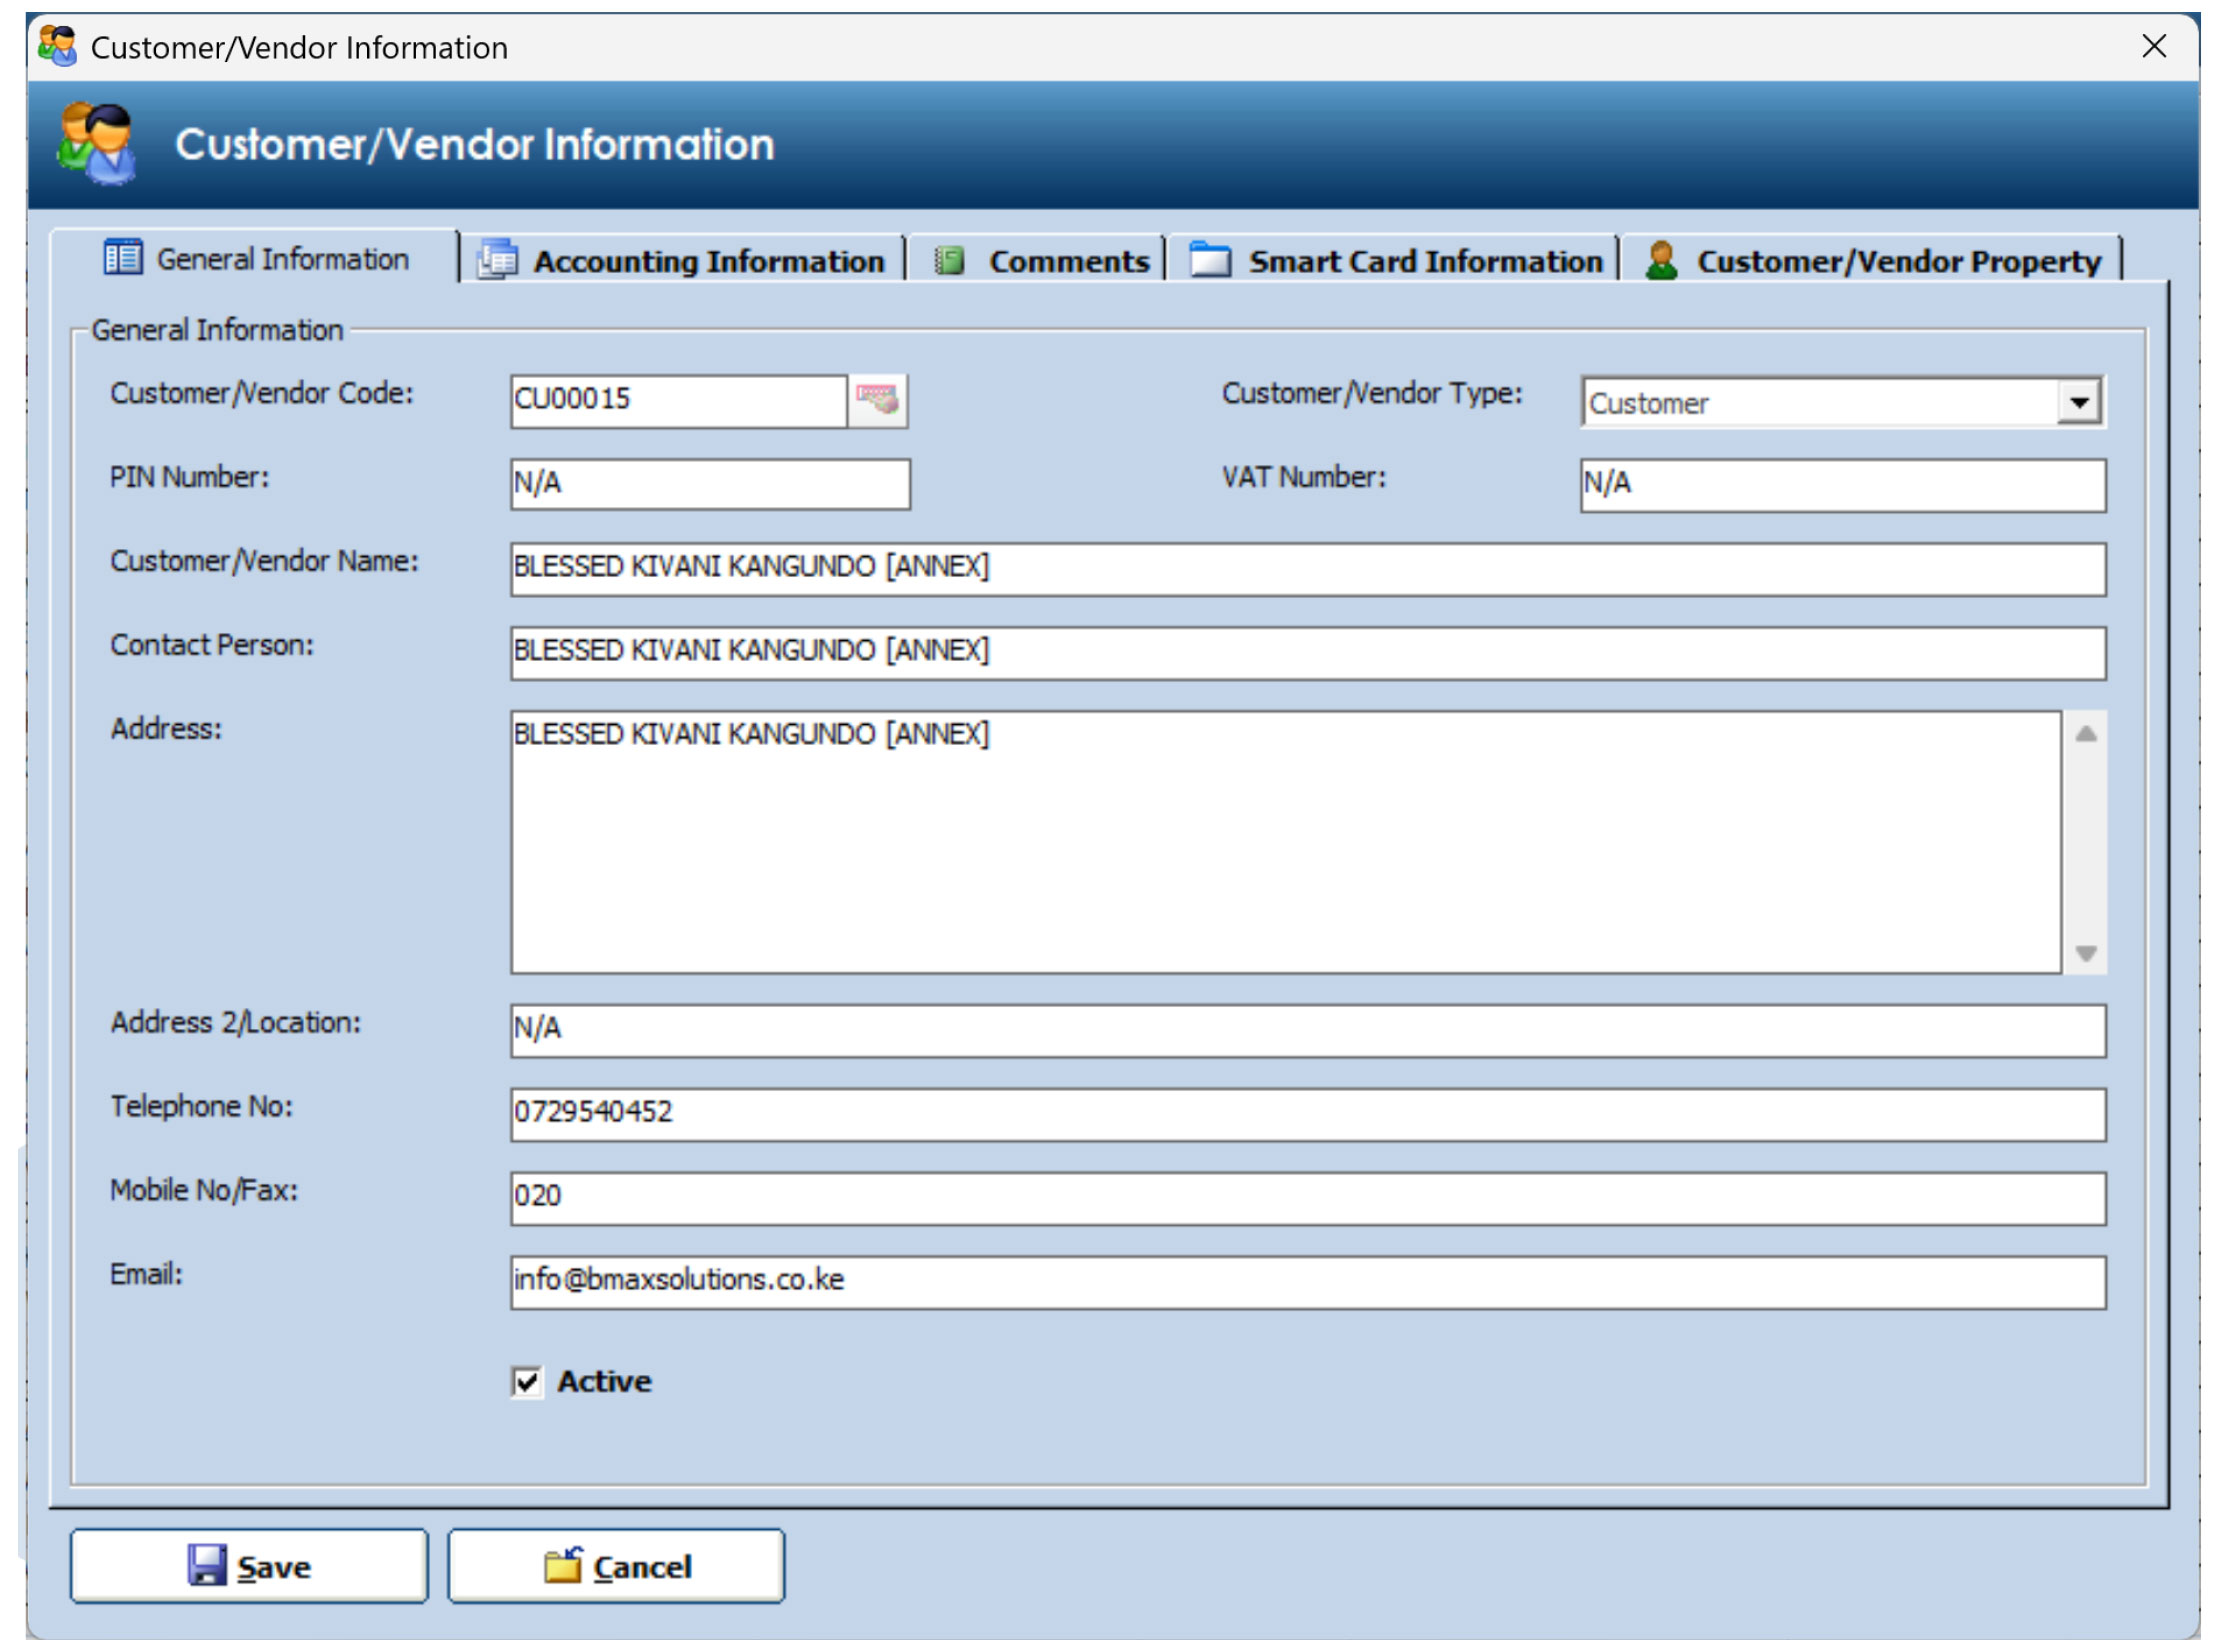
Task: Click the users icon in header banner
Action: coord(96,145)
